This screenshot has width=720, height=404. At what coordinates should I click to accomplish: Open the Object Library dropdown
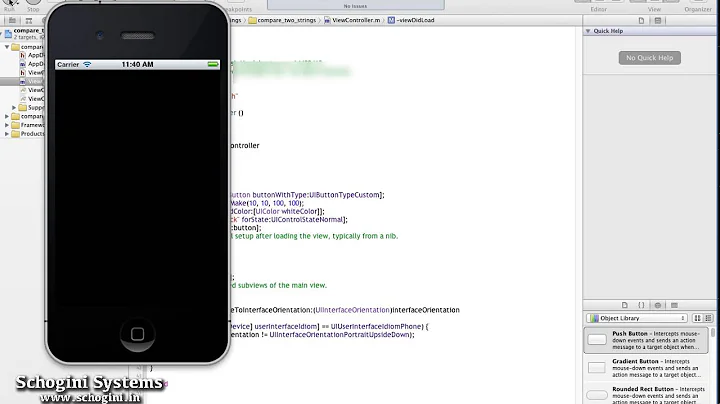[x=637, y=318]
